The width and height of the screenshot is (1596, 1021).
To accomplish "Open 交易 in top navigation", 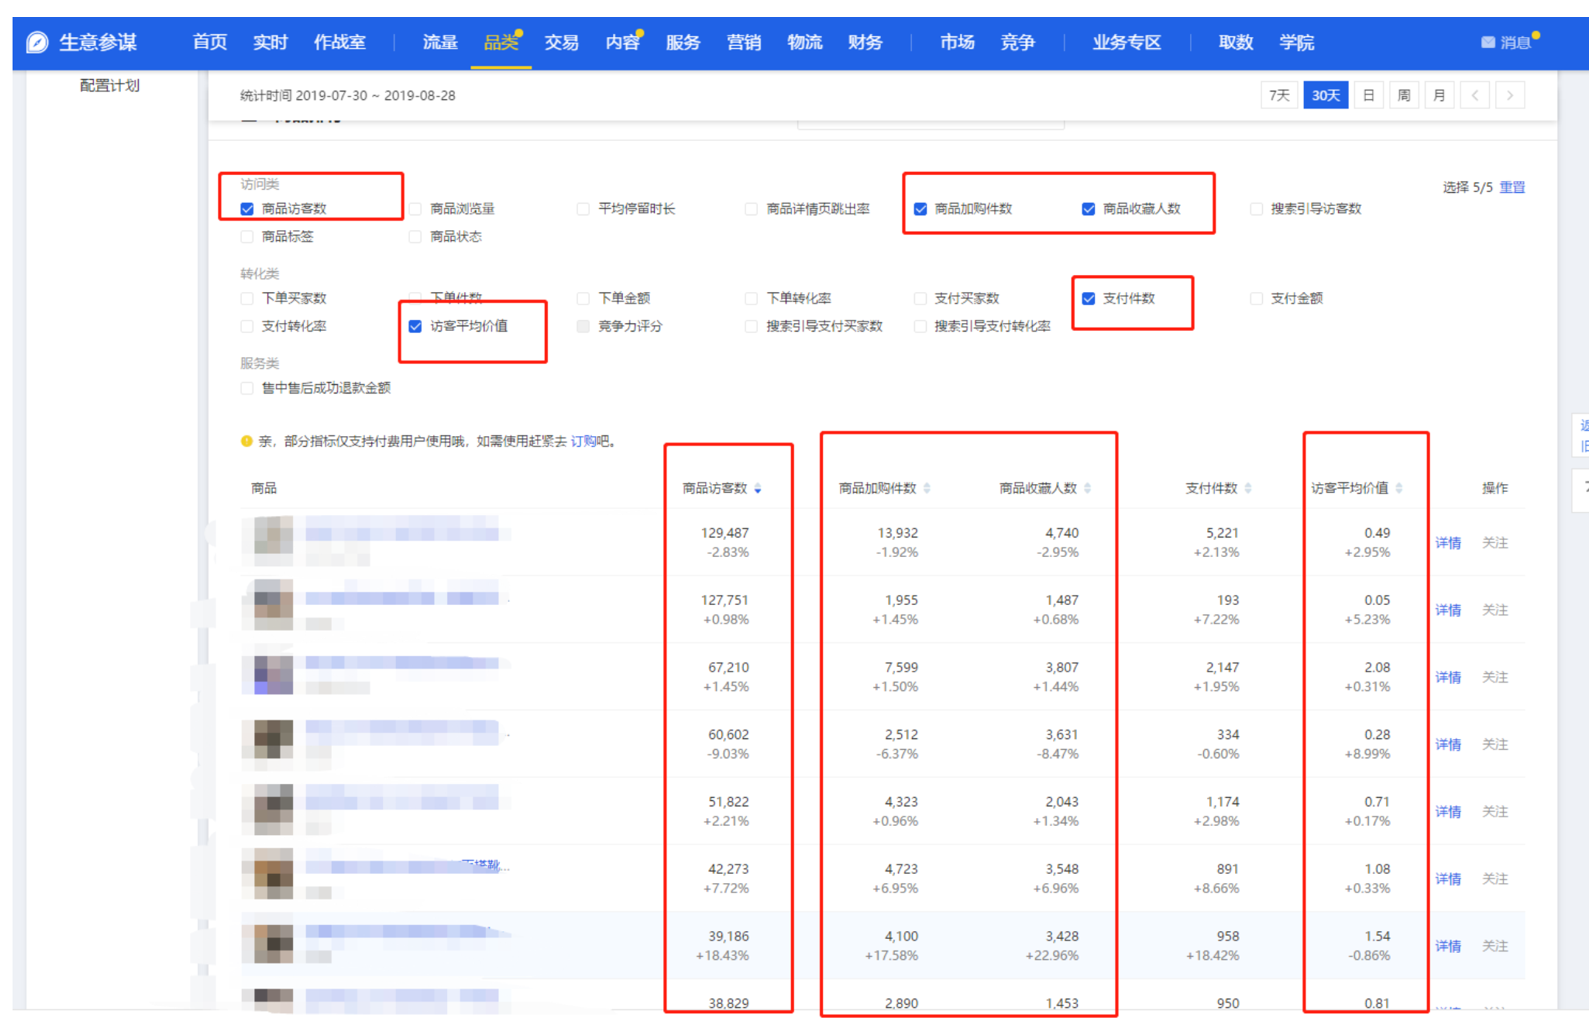I will click(562, 42).
